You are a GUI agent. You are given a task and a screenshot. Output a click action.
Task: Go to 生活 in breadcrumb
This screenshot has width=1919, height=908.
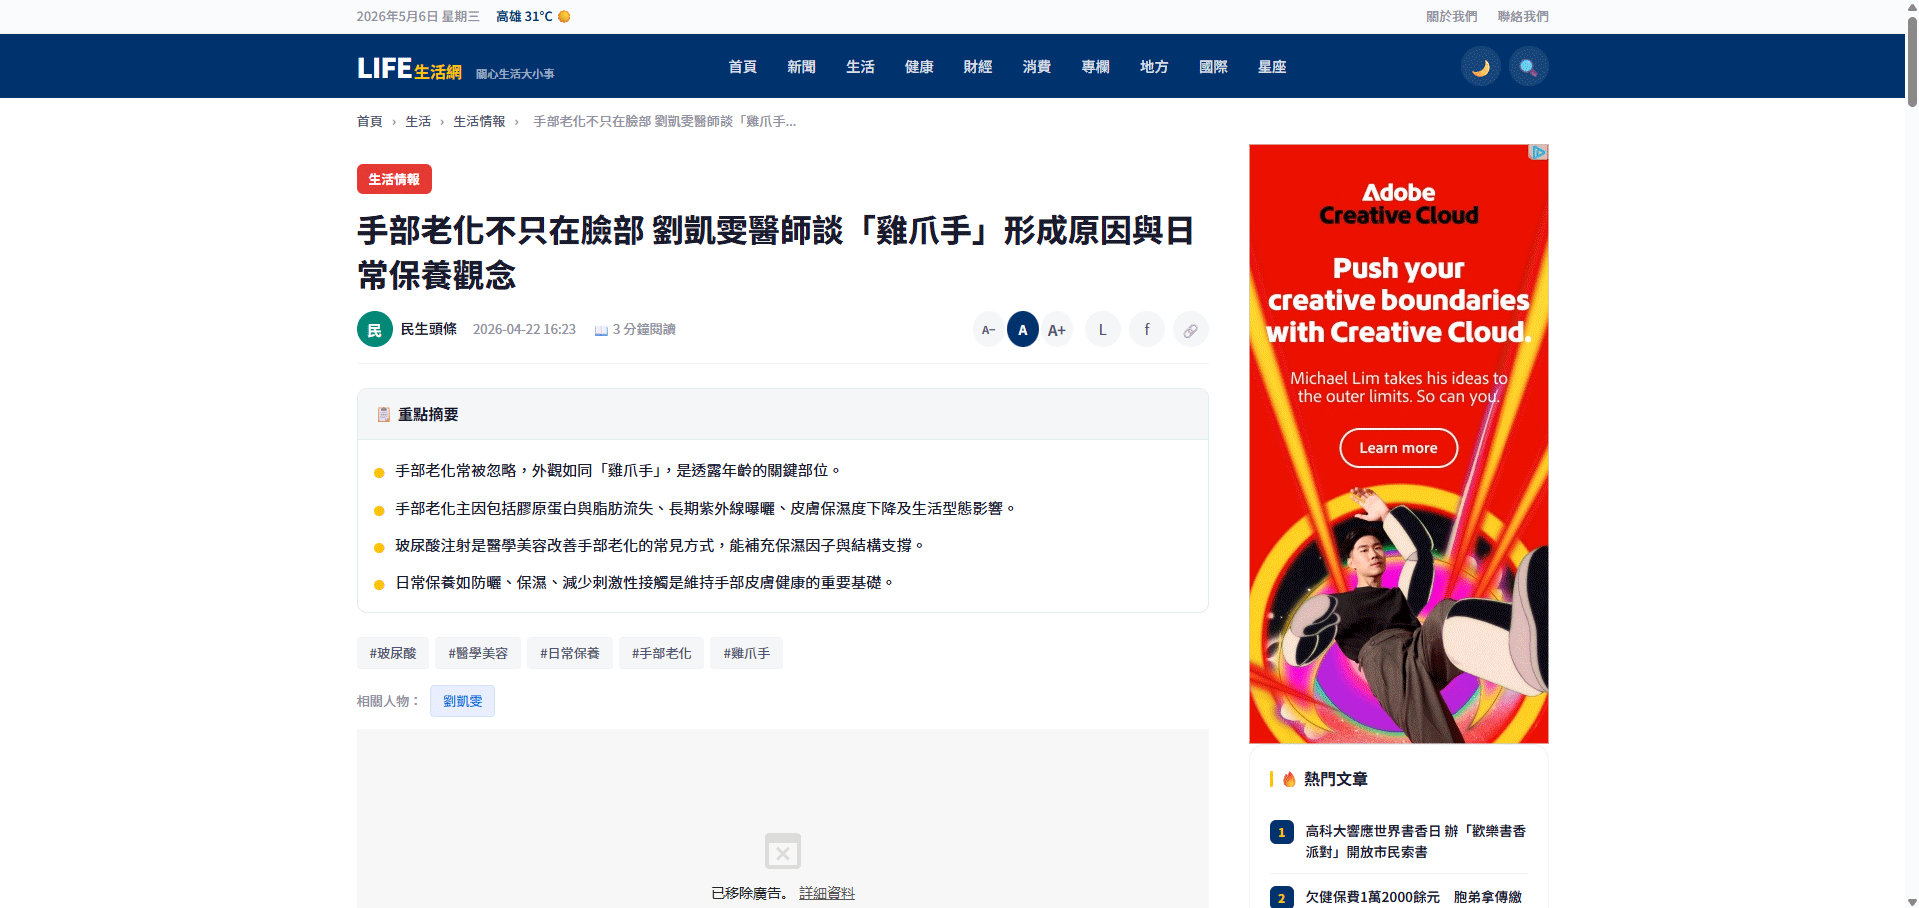coord(418,121)
